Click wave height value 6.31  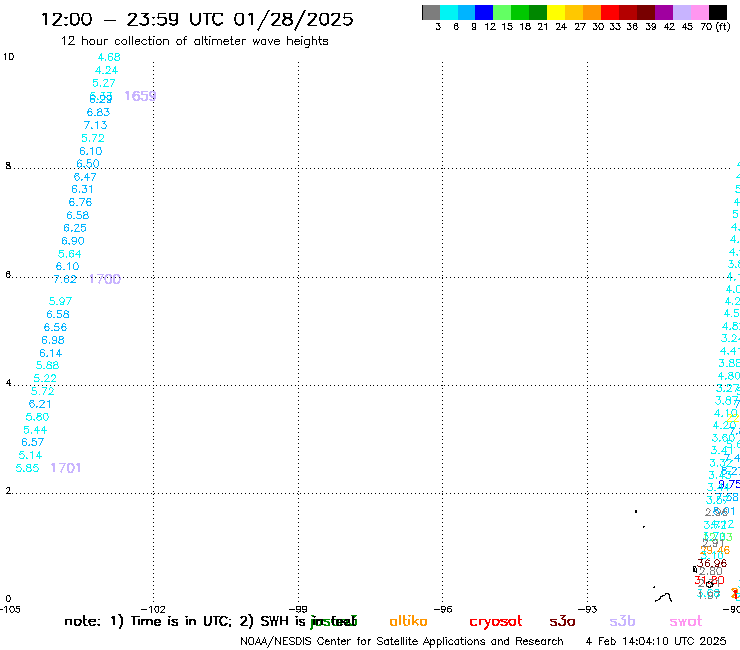(x=83, y=189)
